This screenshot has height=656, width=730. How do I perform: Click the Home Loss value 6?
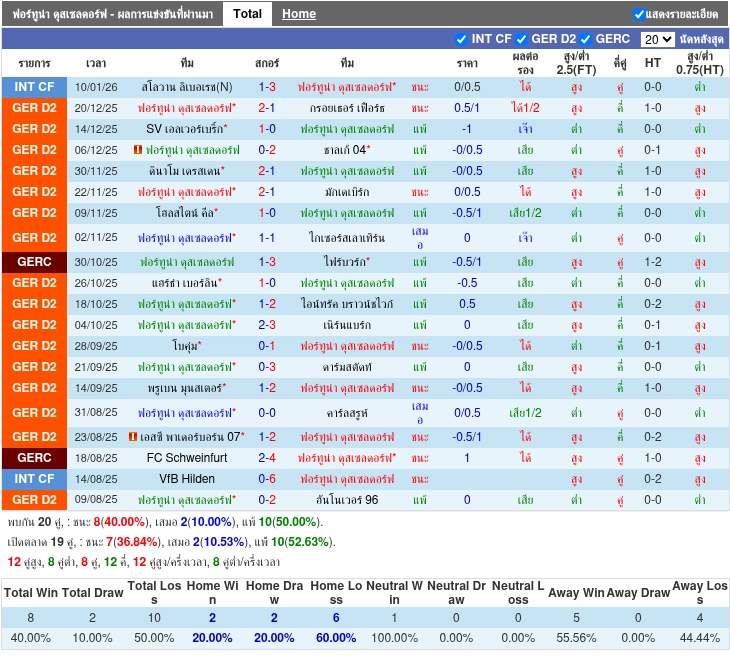click(x=336, y=618)
